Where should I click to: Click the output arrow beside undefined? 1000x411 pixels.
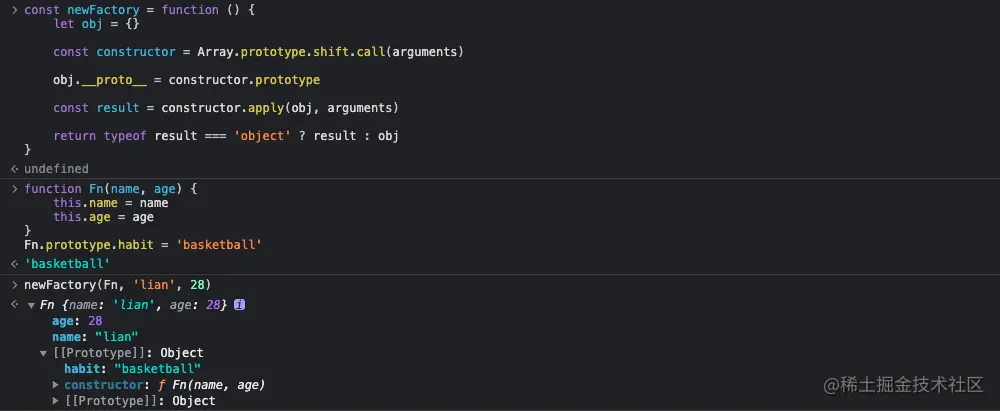coord(15,169)
